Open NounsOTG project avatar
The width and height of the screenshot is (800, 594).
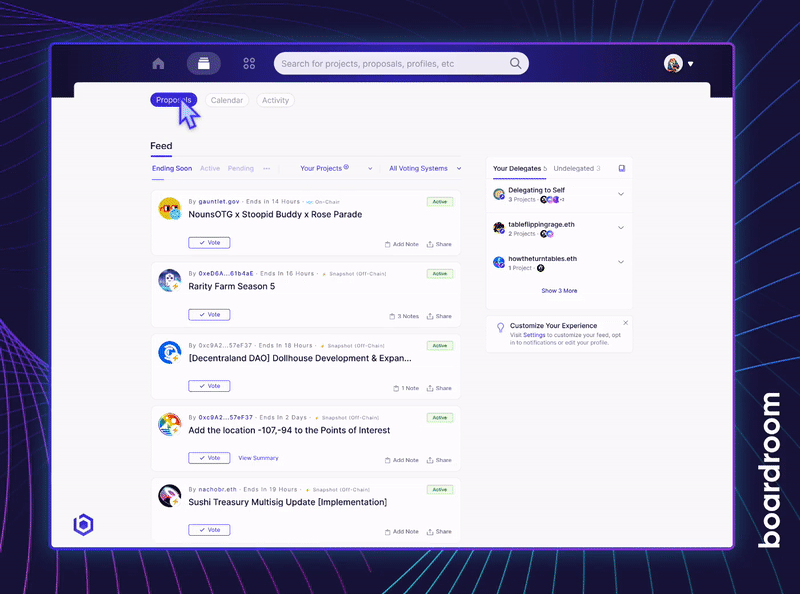tap(169, 209)
